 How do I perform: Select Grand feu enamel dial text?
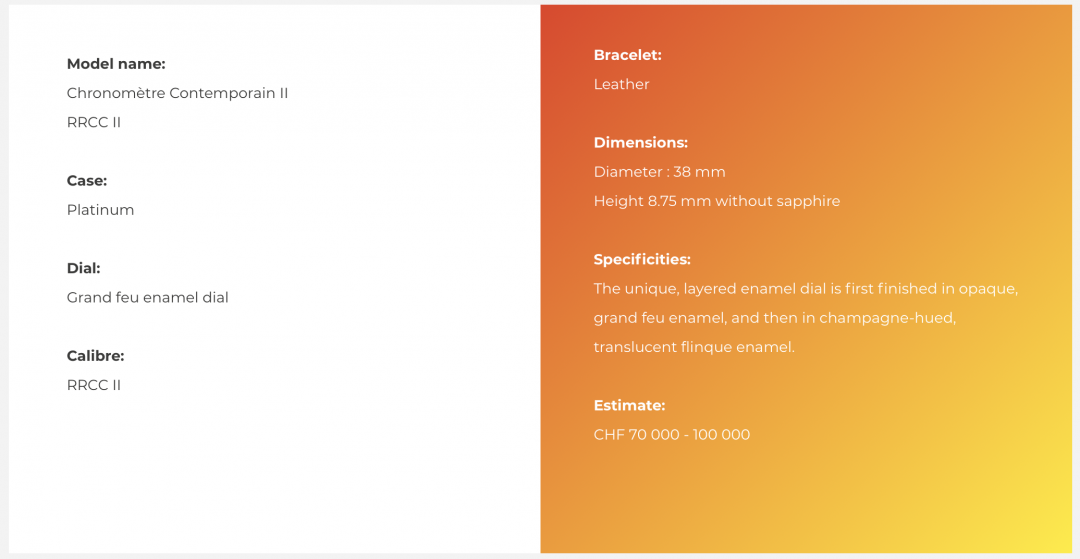pos(147,297)
